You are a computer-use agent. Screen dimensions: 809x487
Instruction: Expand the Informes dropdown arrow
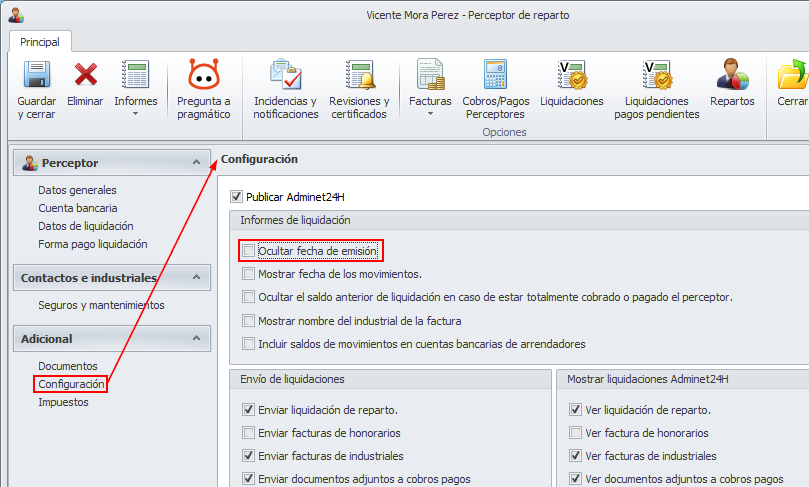click(136, 113)
